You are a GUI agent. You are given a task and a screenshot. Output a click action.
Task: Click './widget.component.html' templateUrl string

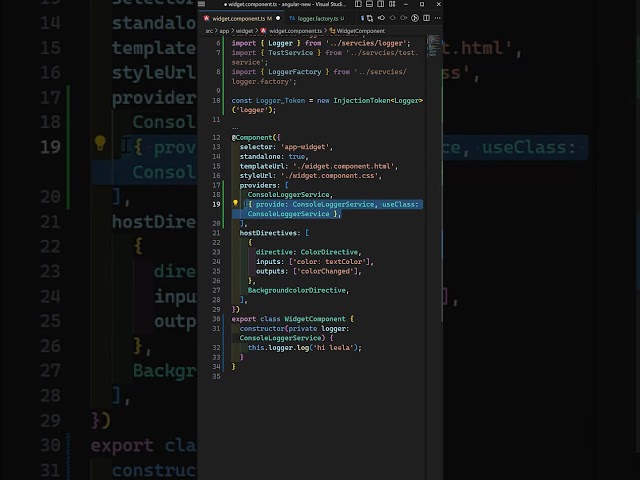[343, 166]
